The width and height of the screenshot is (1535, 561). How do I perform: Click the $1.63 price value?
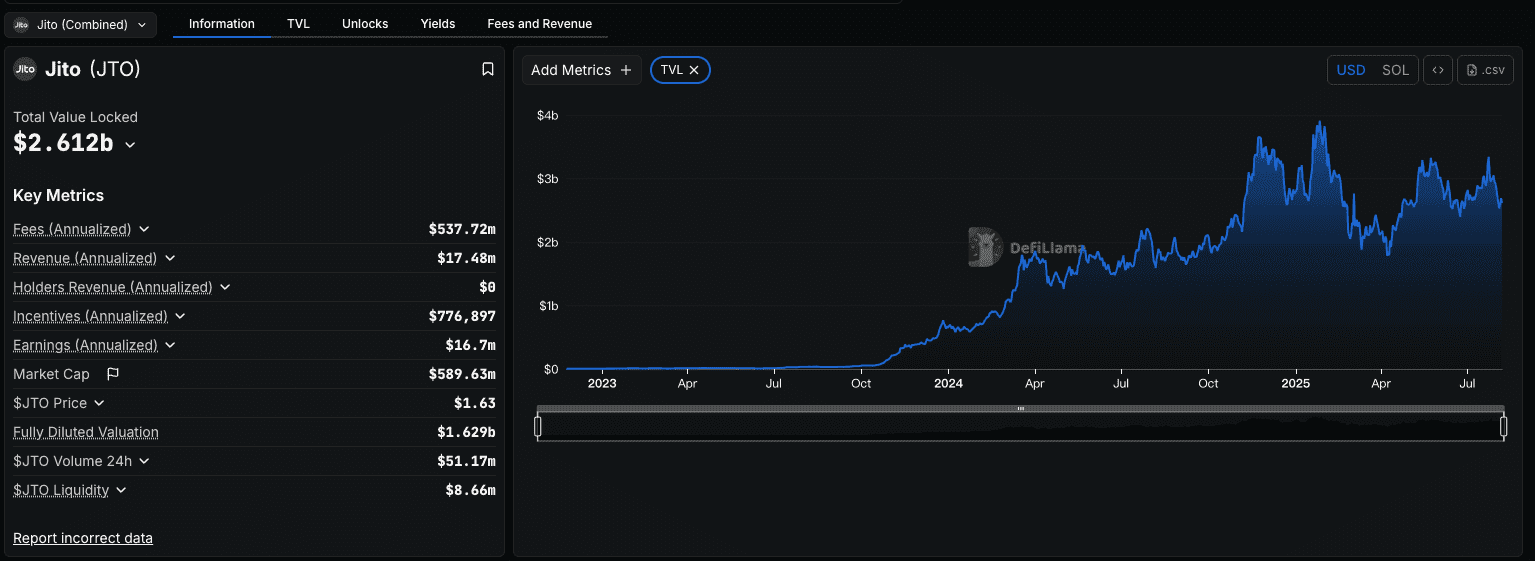475,403
